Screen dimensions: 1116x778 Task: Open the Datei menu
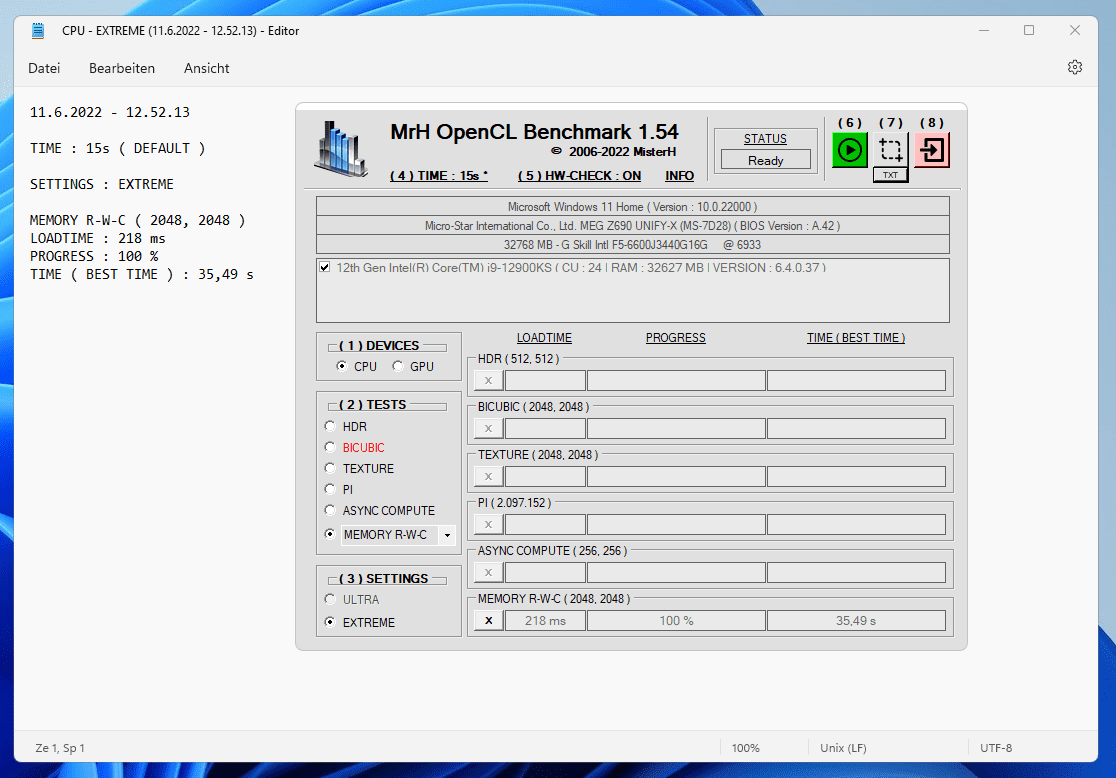click(x=44, y=68)
